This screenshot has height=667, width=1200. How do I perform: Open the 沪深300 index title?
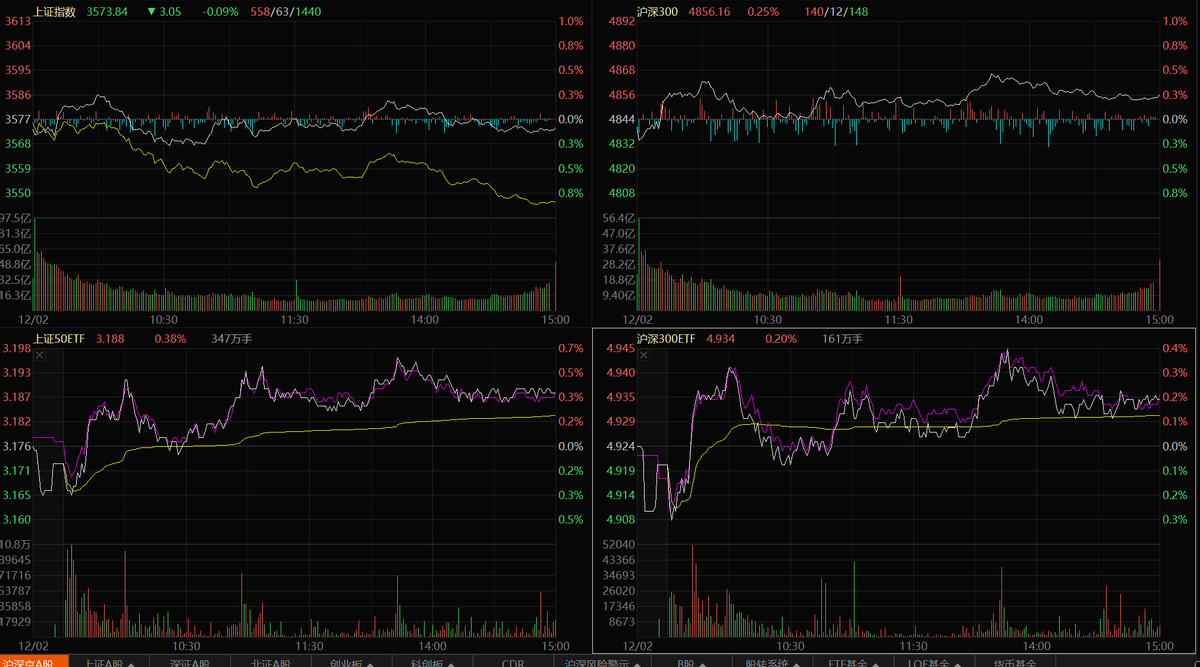(x=658, y=11)
